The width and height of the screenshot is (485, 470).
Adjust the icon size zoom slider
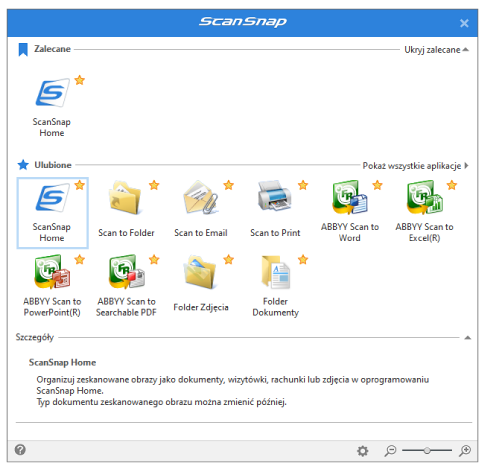pos(427,451)
